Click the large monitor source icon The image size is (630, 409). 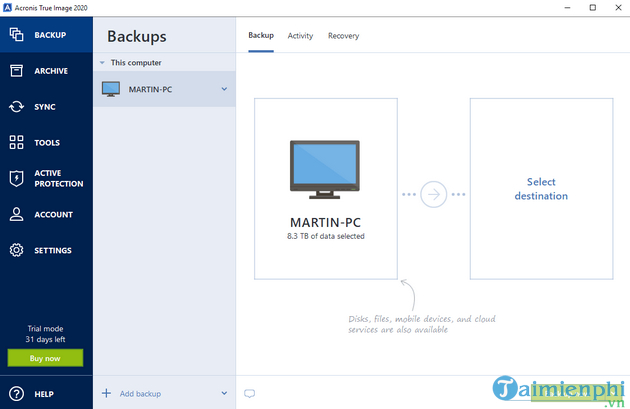(325, 169)
